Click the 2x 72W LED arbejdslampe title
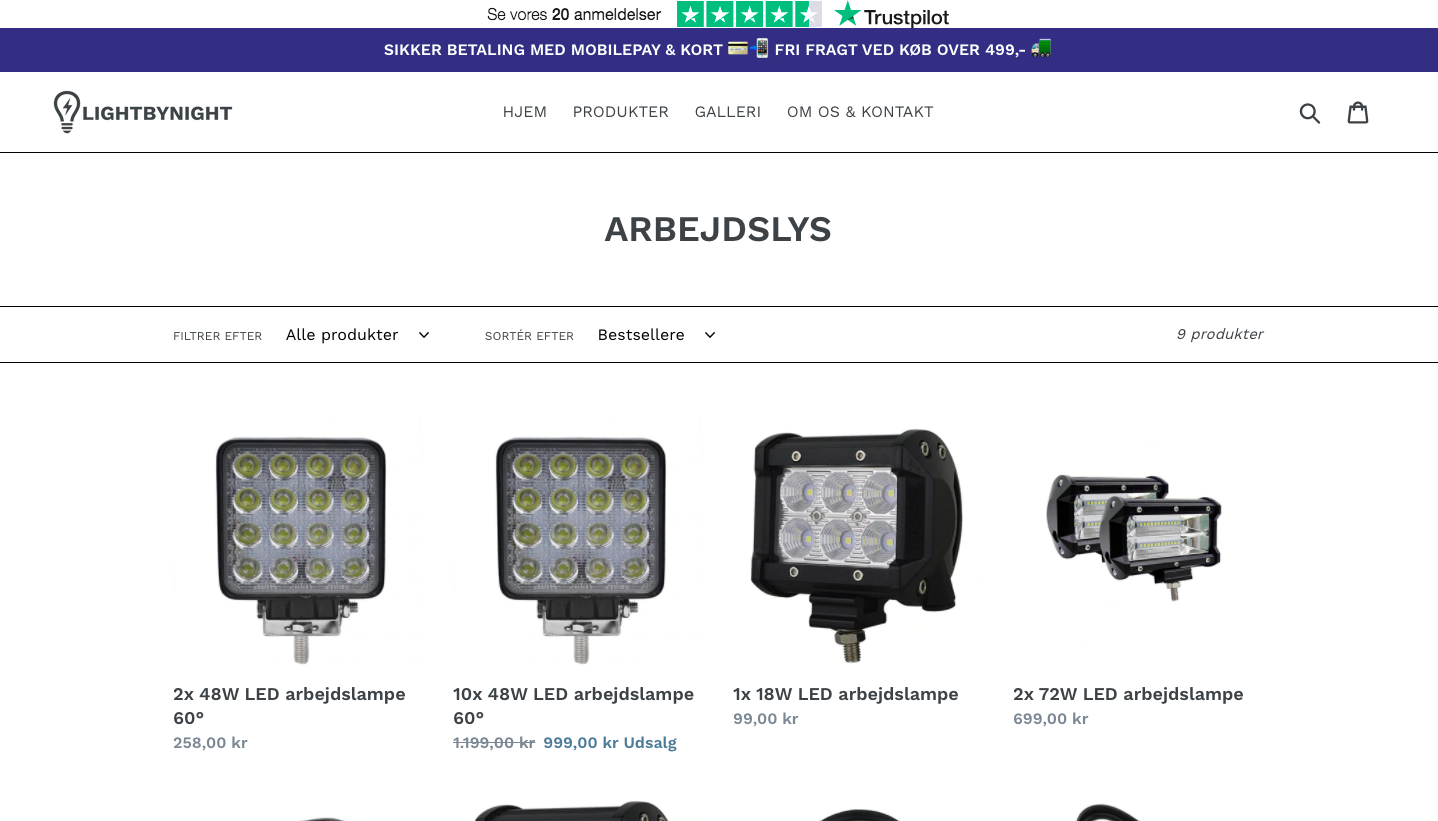The image size is (1438, 821). tap(1128, 694)
